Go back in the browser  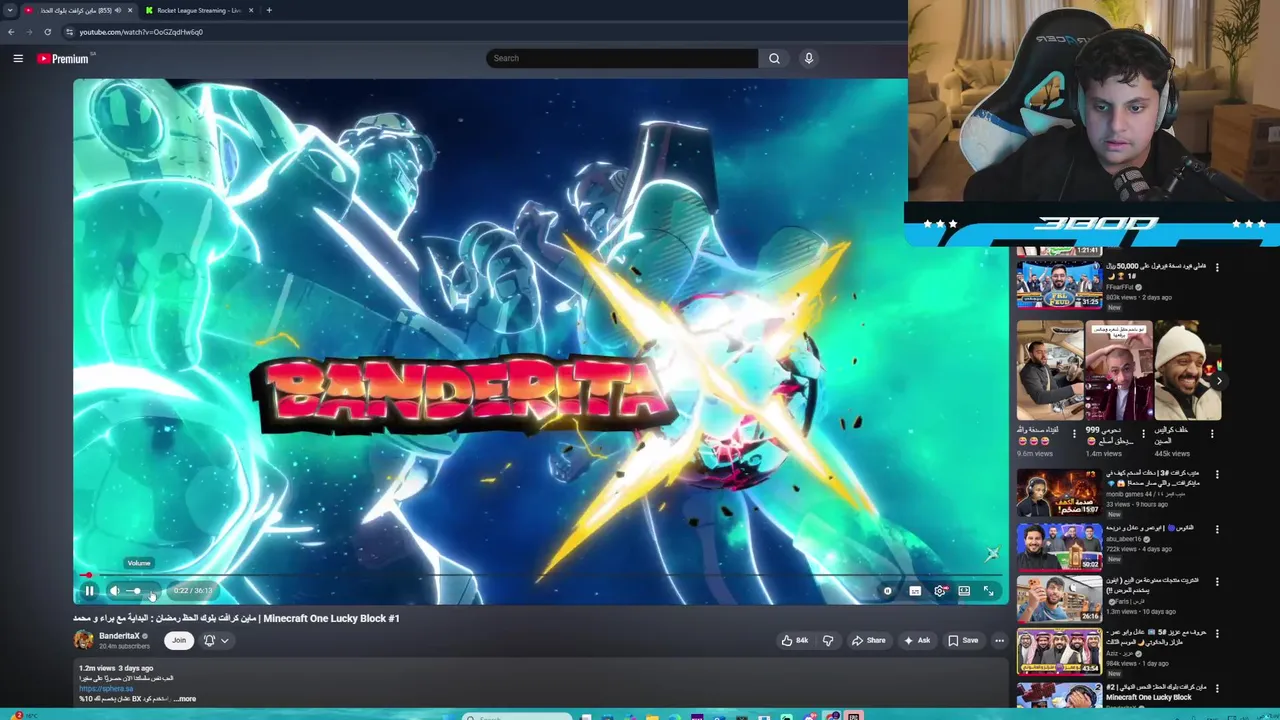point(11,32)
